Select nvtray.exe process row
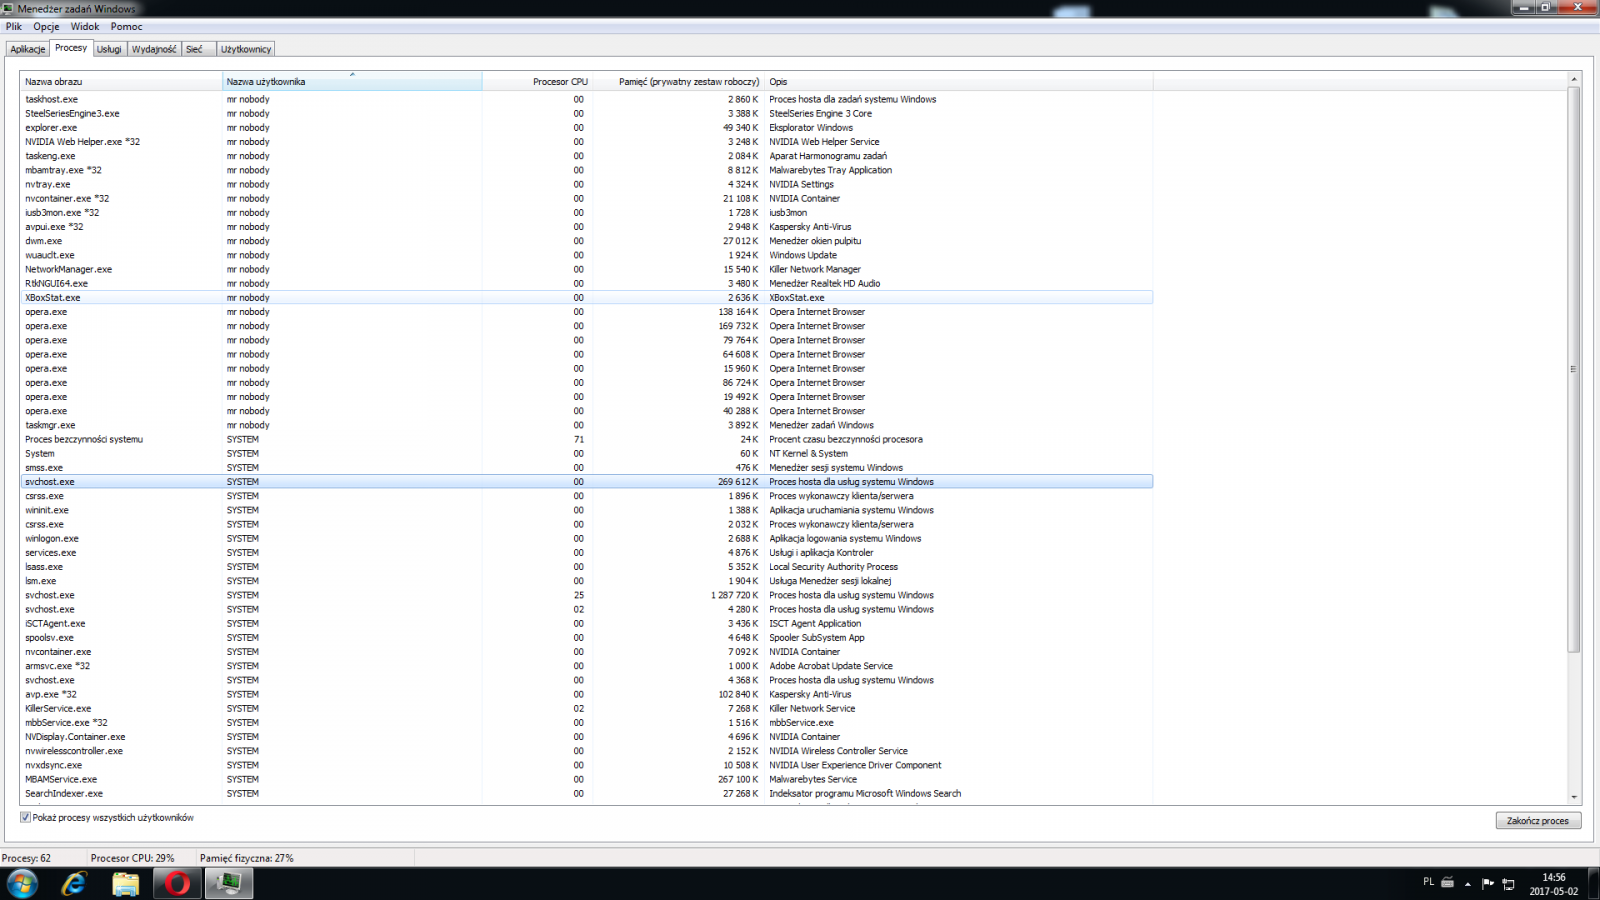Screen dimensions: 1600x900 click(587, 184)
